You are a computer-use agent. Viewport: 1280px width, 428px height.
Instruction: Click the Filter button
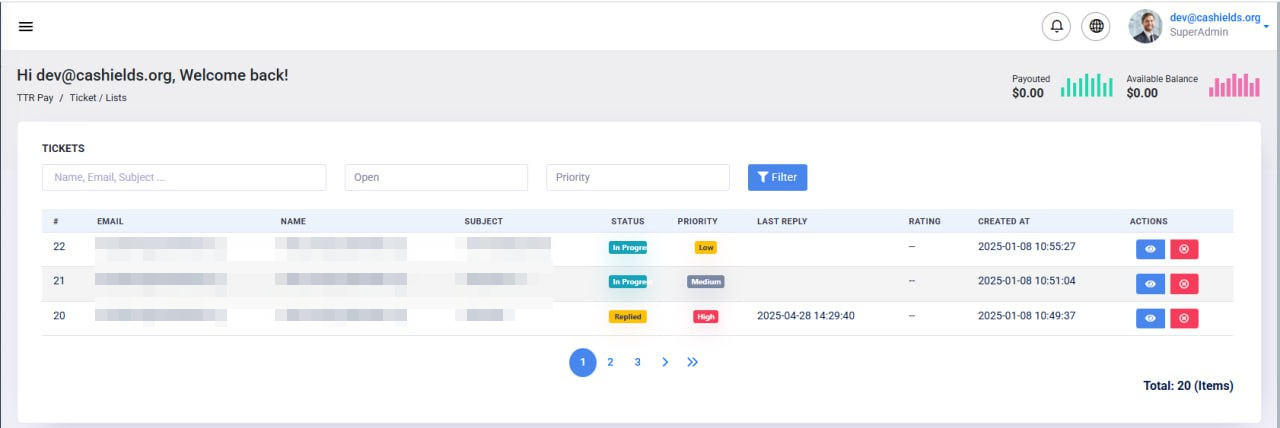pos(777,177)
